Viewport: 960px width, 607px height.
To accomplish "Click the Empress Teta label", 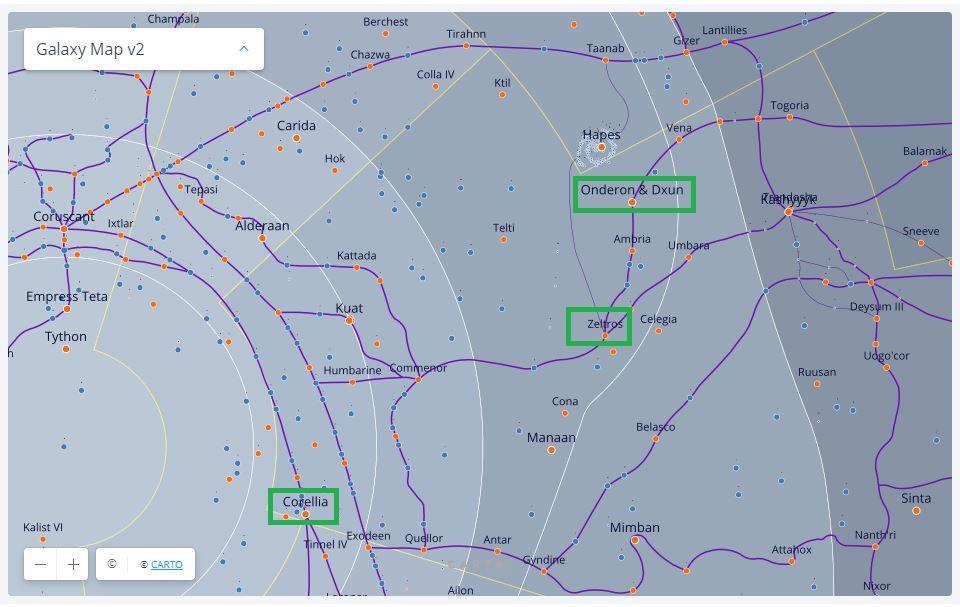I will click(67, 296).
